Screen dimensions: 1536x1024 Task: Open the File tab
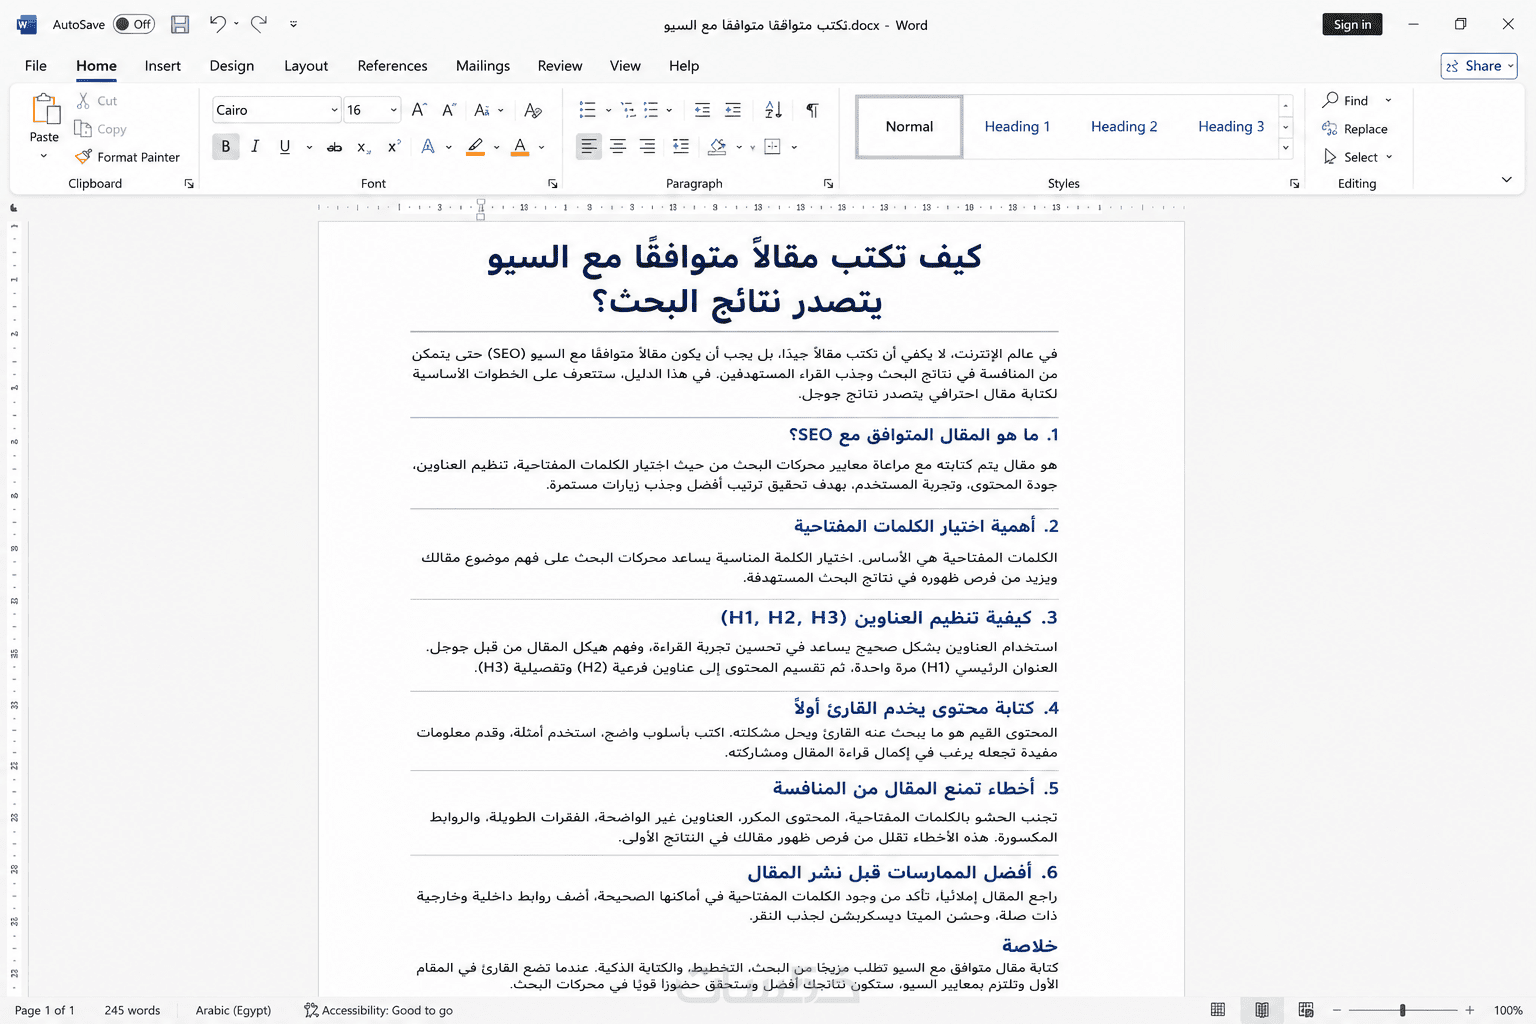click(x=36, y=66)
